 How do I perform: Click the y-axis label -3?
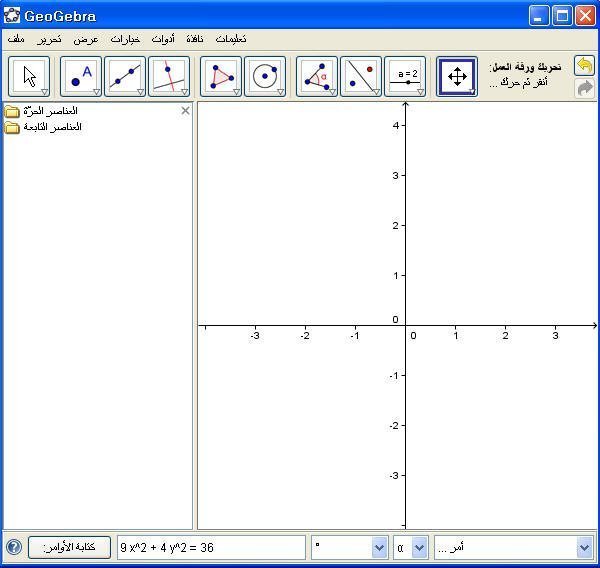point(394,475)
